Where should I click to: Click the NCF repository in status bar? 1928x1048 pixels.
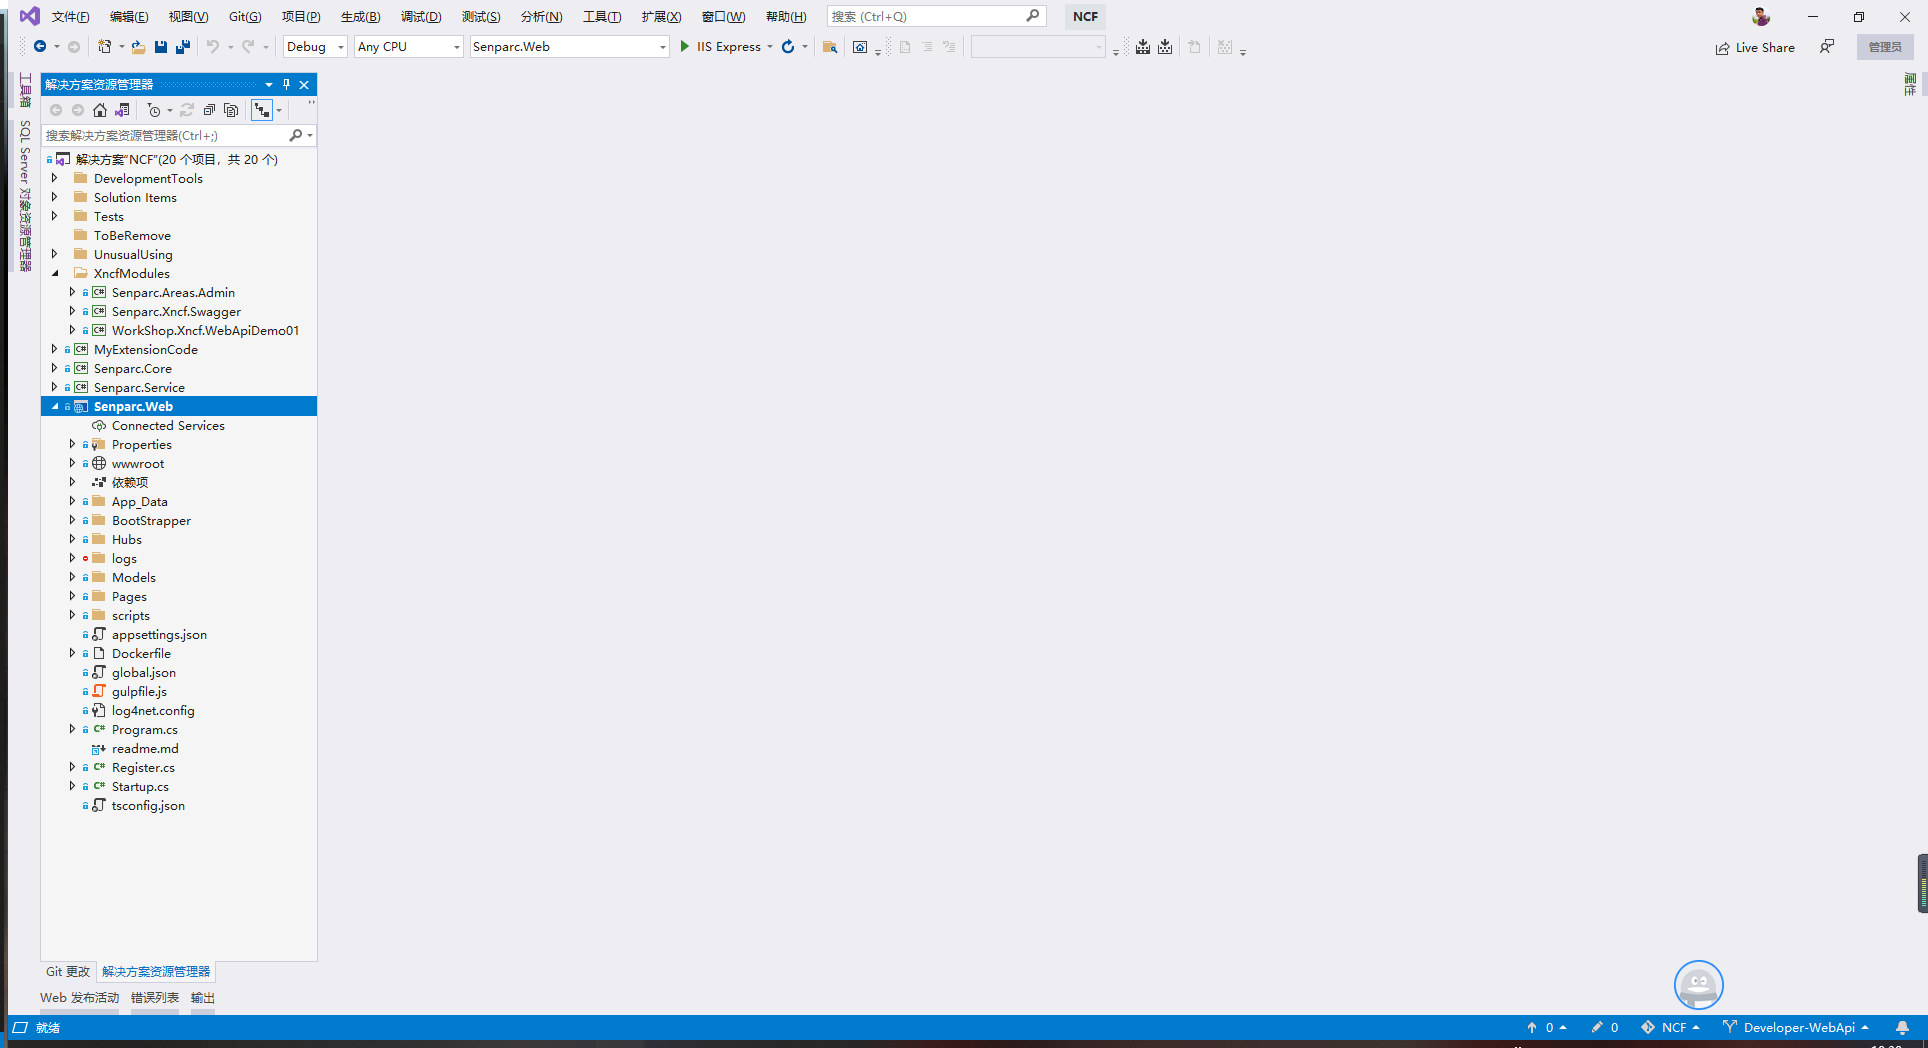(1670, 1027)
